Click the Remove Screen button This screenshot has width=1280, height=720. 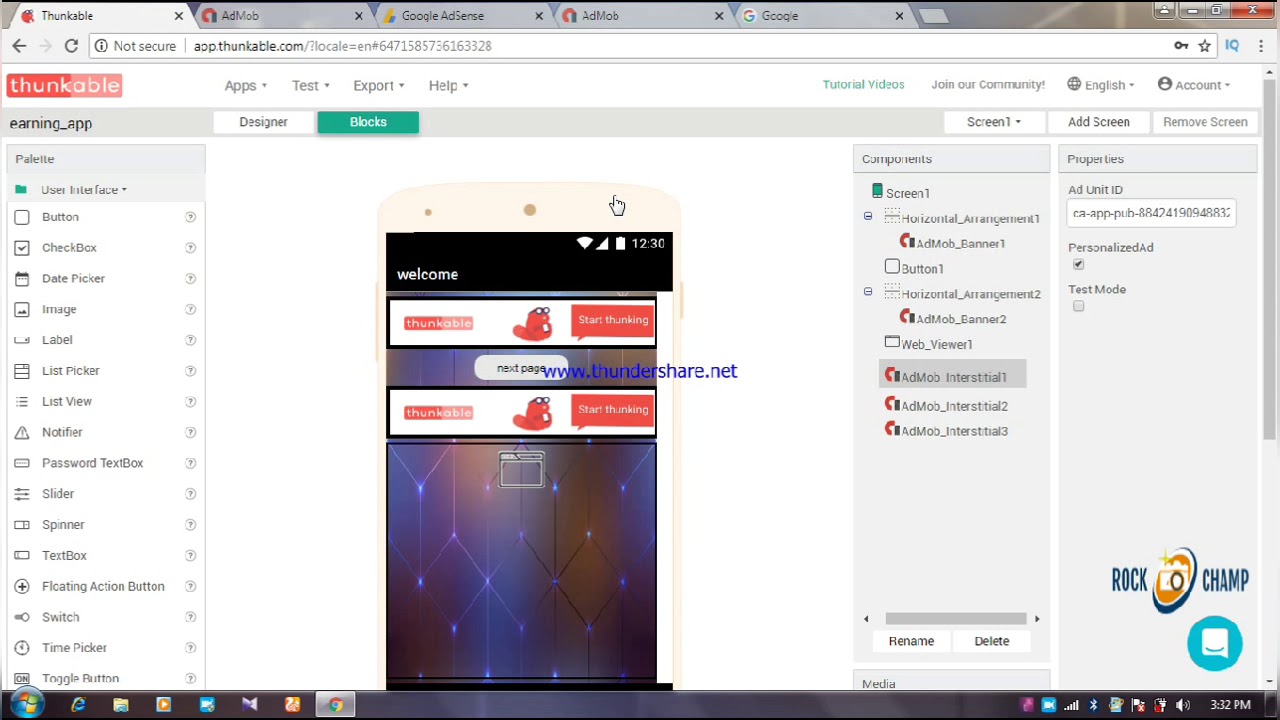click(1205, 122)
